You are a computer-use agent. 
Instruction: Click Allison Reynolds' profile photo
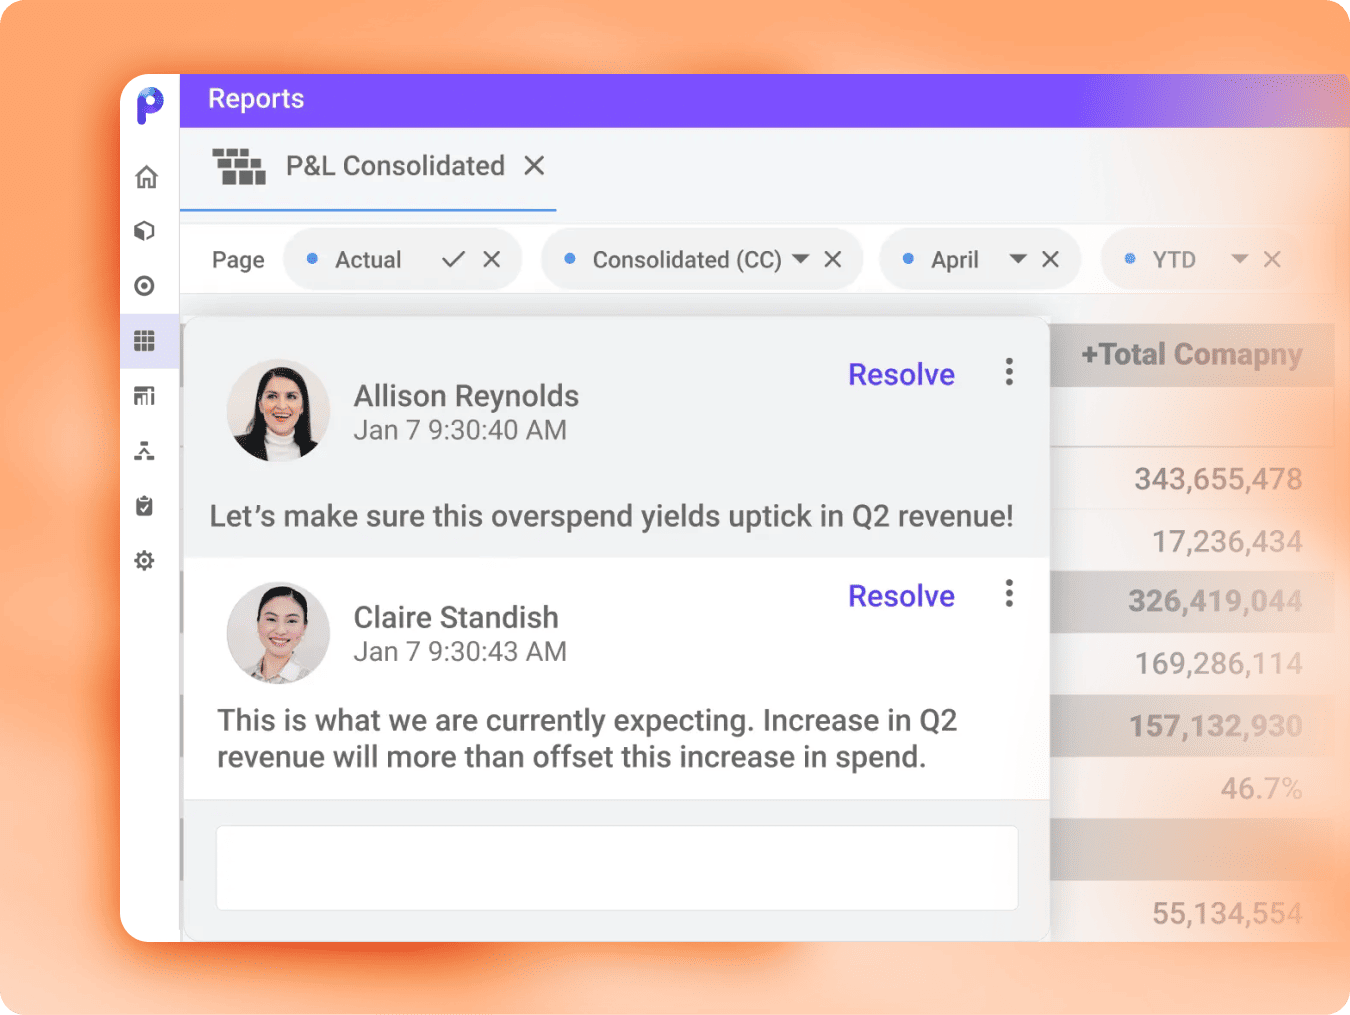pos(278,410)
